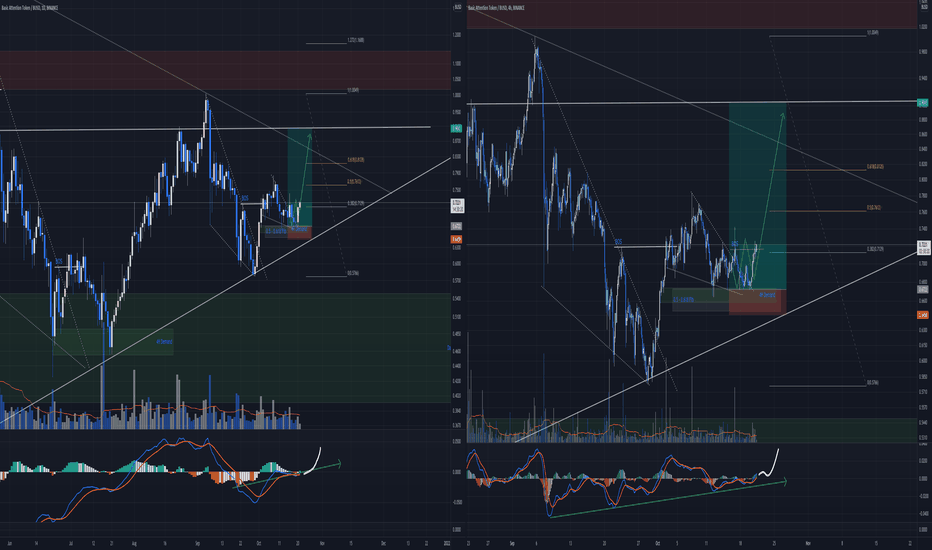Image resolution: width=932 pixels, height=550 pixels.
Task: Select the white MACD projection curve on 4h chart
Action: tap(768, 464)
